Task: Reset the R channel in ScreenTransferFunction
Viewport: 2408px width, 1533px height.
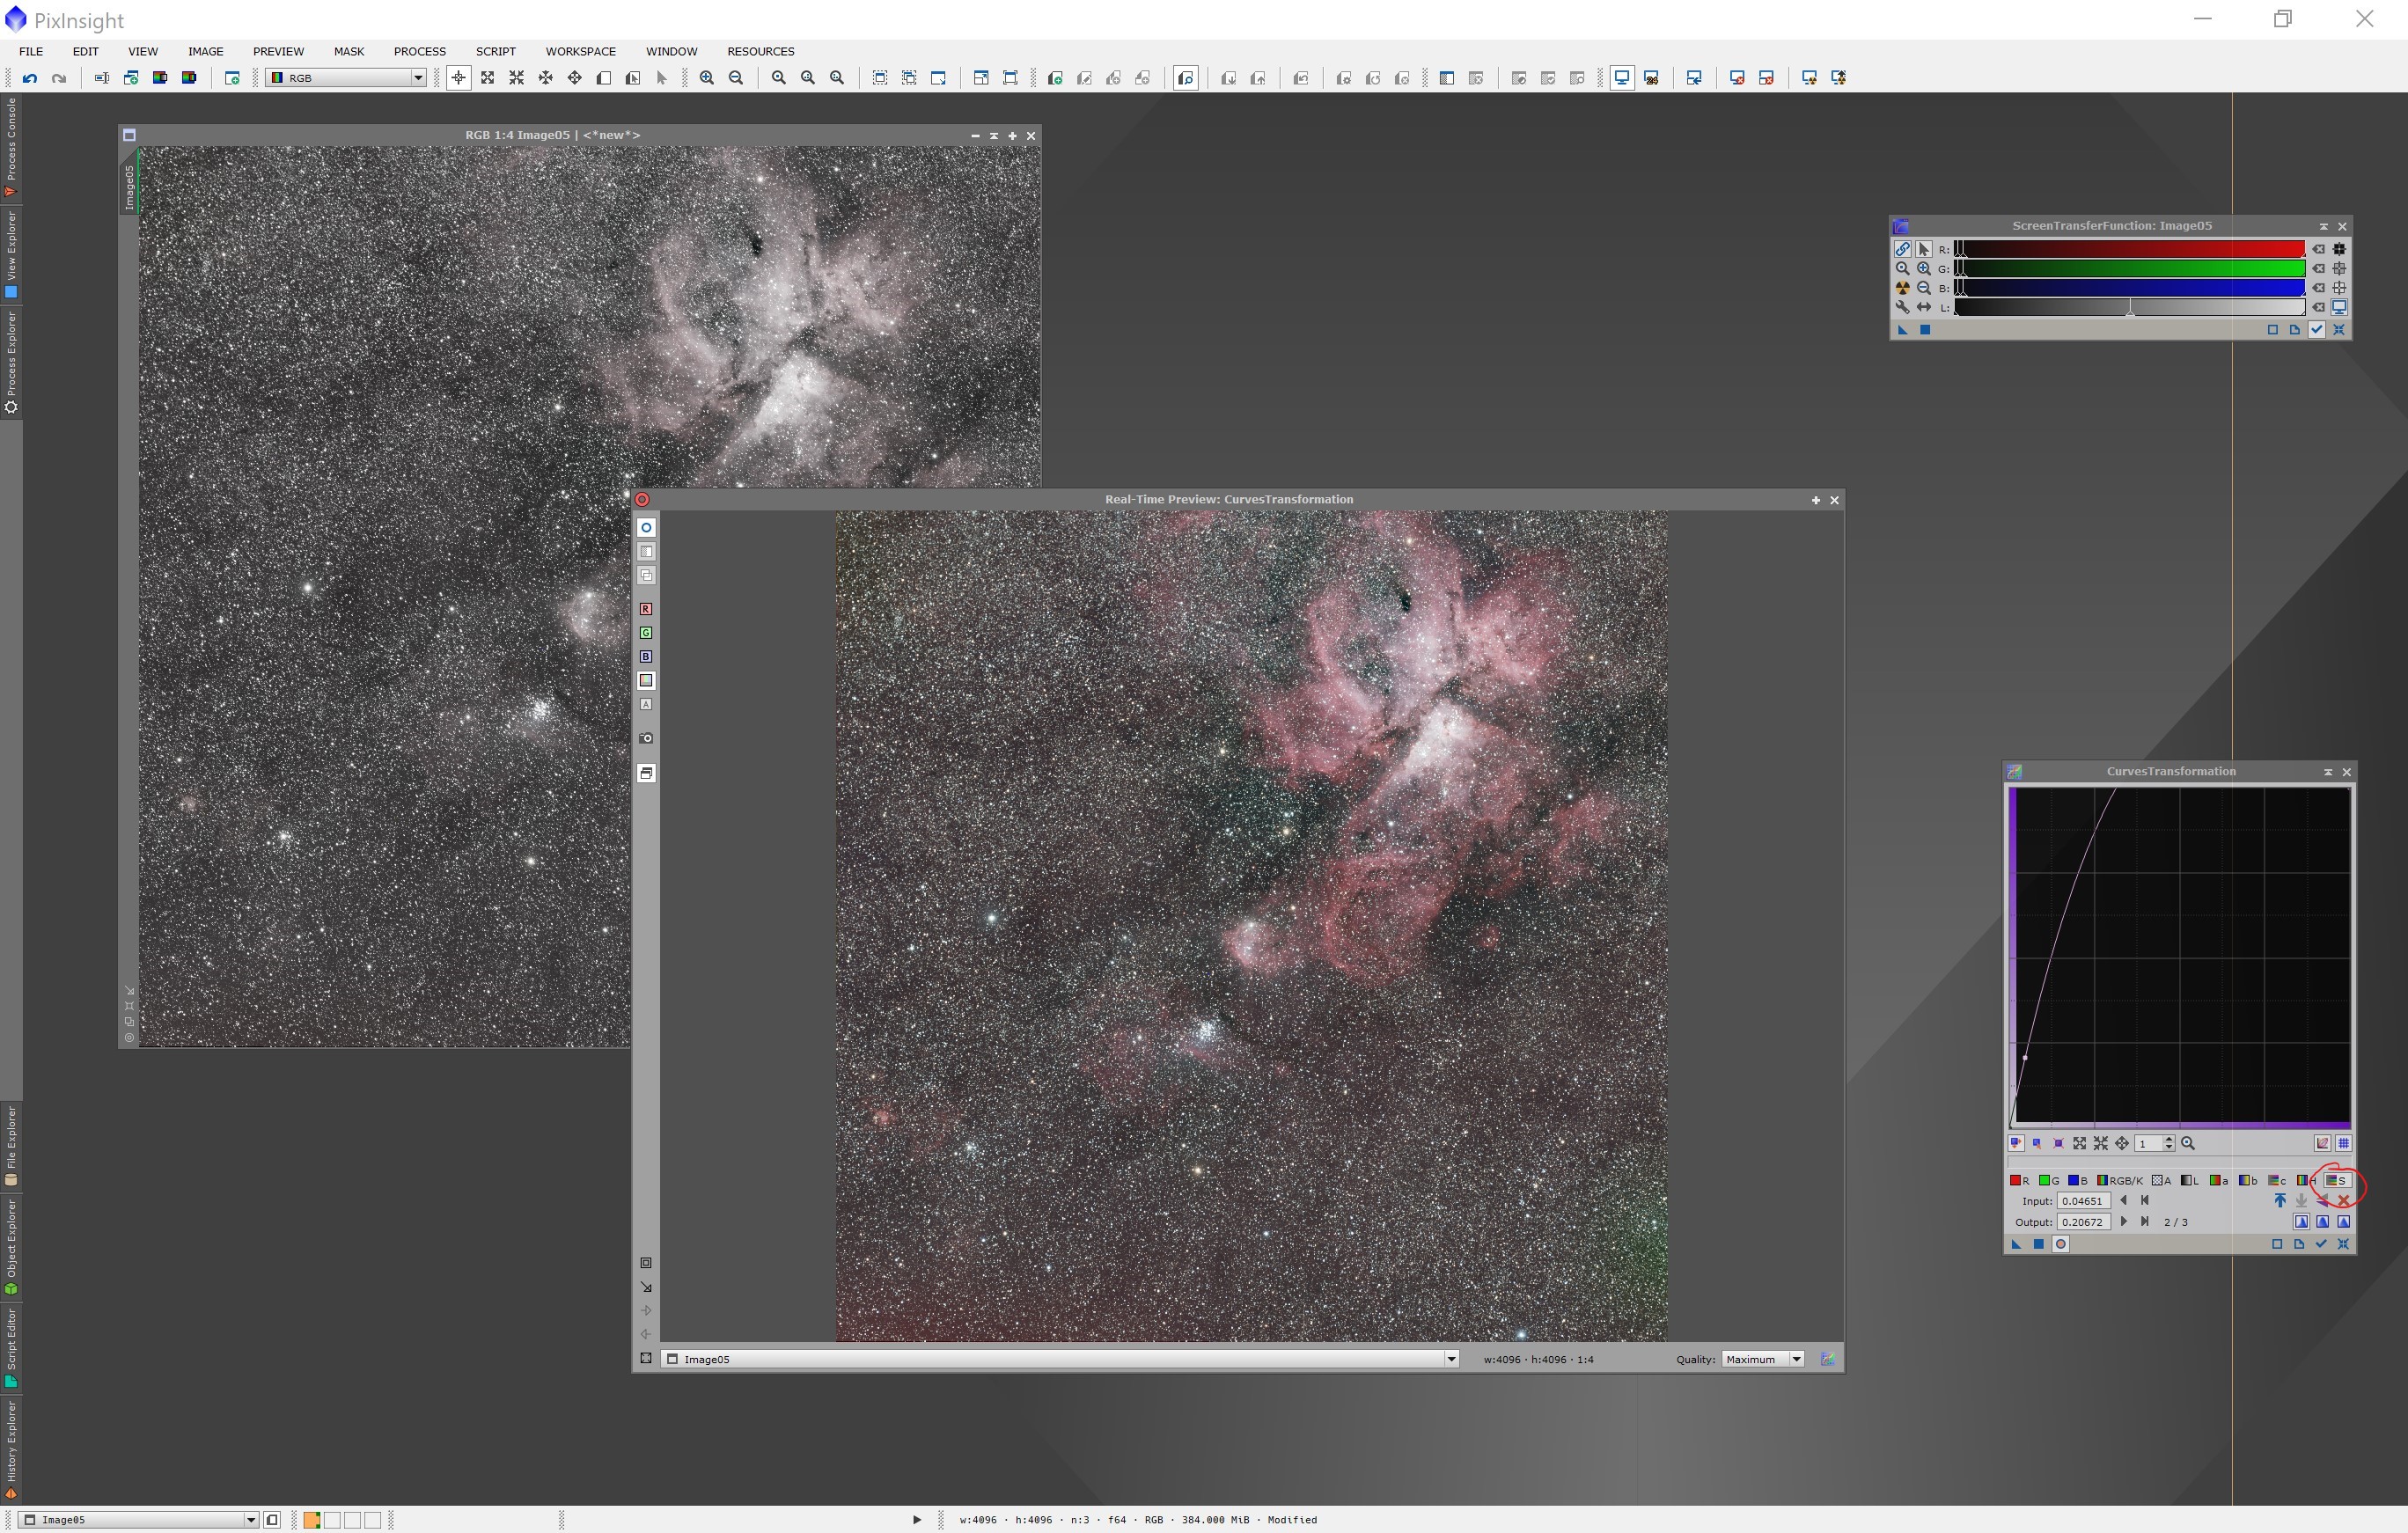Action: (2318, 250)
